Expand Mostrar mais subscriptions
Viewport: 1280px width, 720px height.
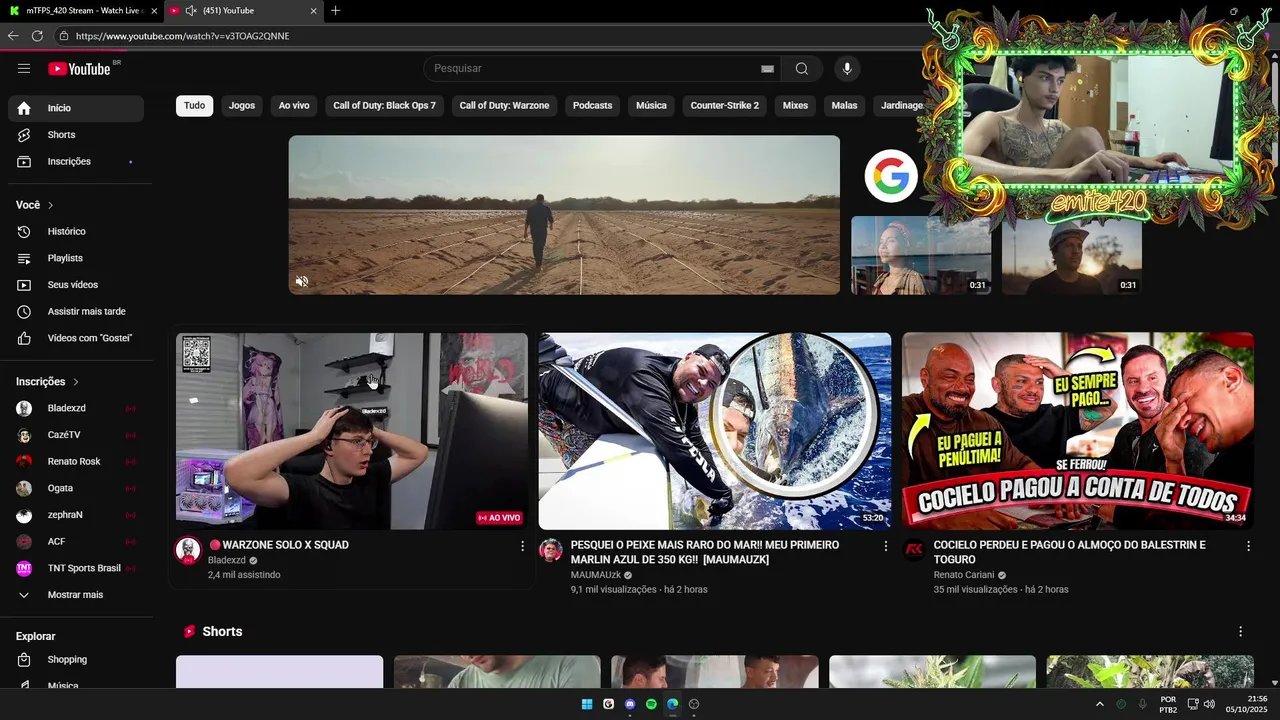76,595
